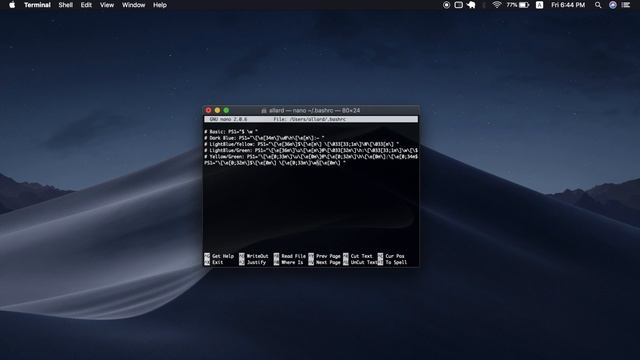Minimize the Terminal window with yellow button
Screen dimensions: 640x360
click(218, 110)
